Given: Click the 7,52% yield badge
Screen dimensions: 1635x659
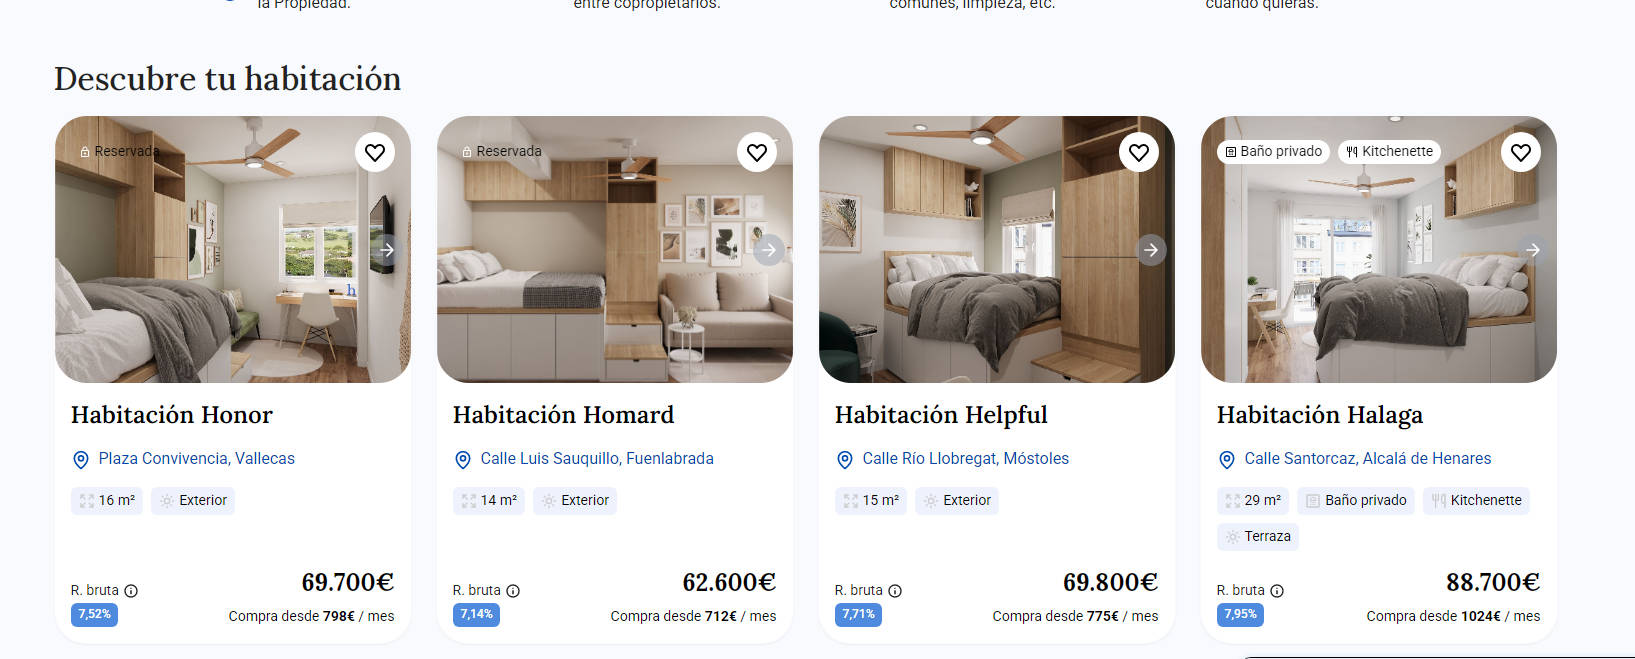Looking at the screenshot, I should tap(94, 614).
